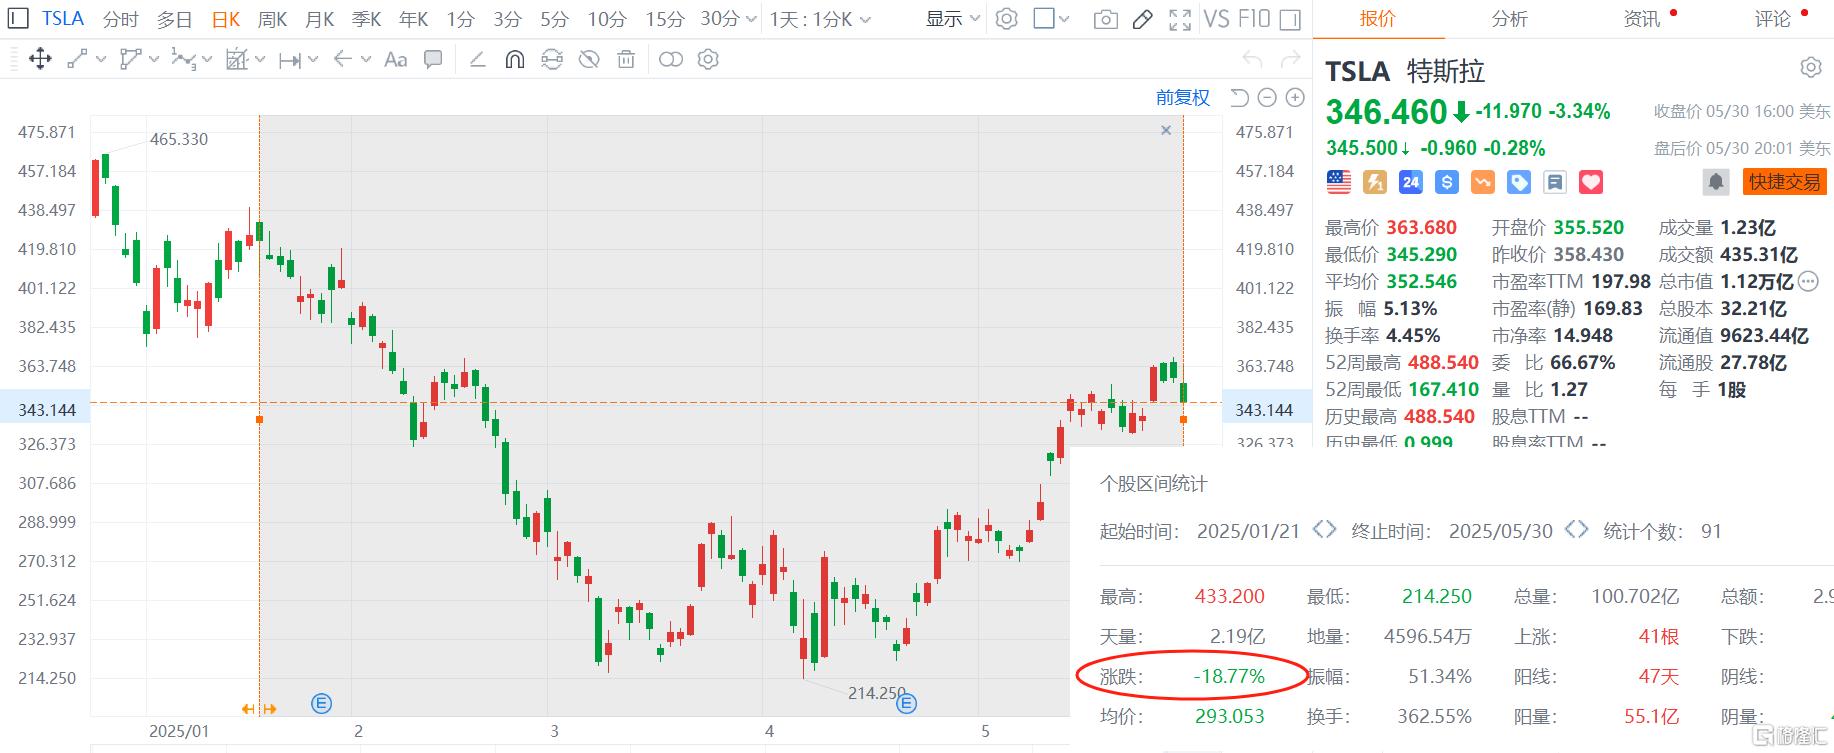1834x753 pixels.
Task: Select the move/crosshair cursor tool
Action: (40, 59)
